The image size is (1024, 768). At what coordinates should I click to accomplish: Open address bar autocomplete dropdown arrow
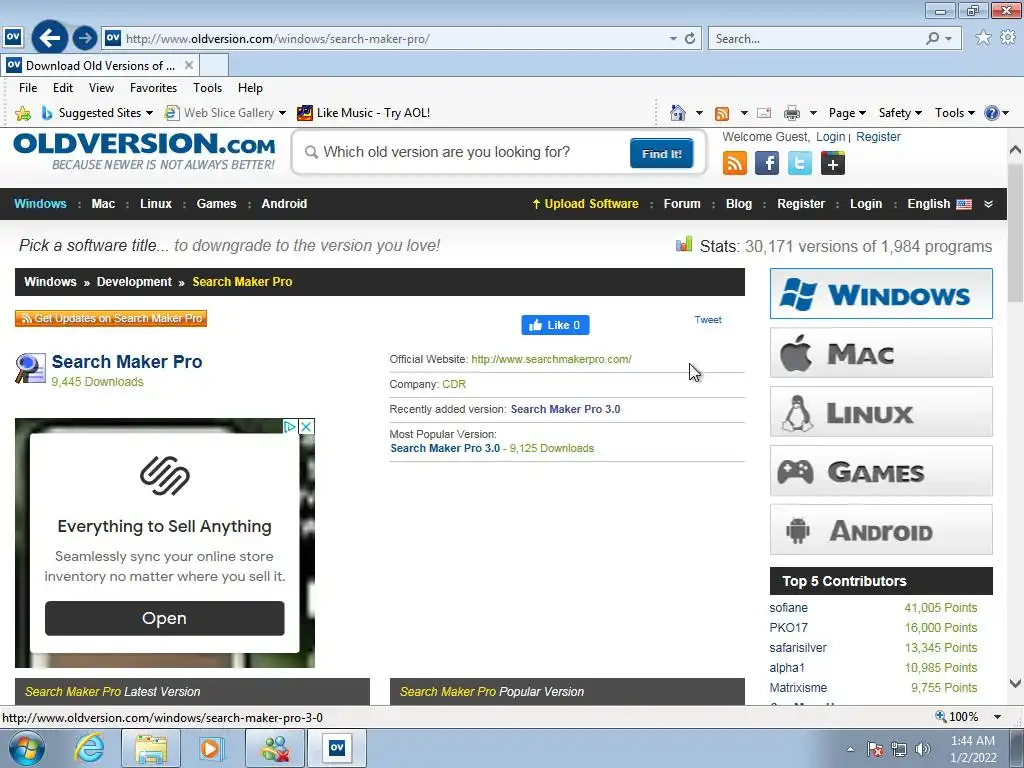[673, 39]
